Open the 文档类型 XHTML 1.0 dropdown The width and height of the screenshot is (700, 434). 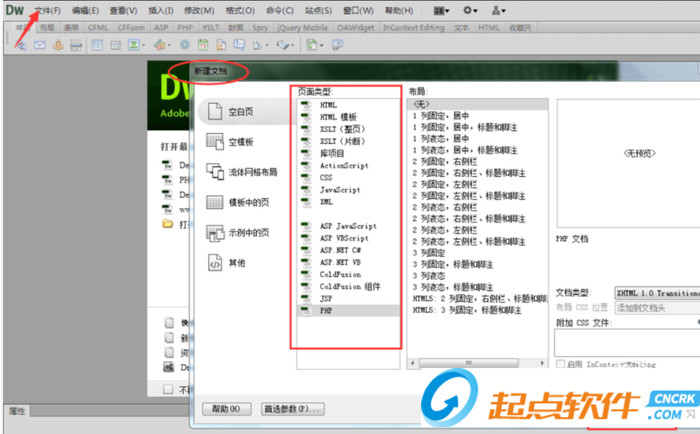pyautogui.click(x=657, y=293)
